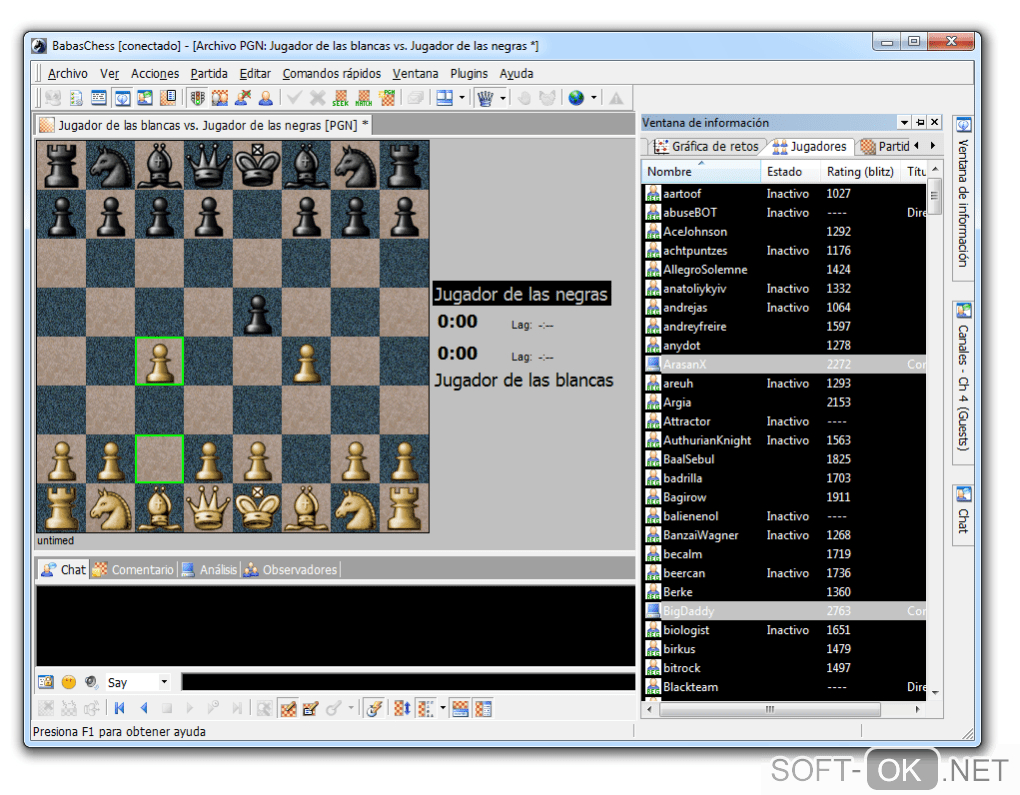Image resolution: width=1020 pixels, height=795 pixels.
Task: Pin the Ventana de información panel
Action: 920,122
